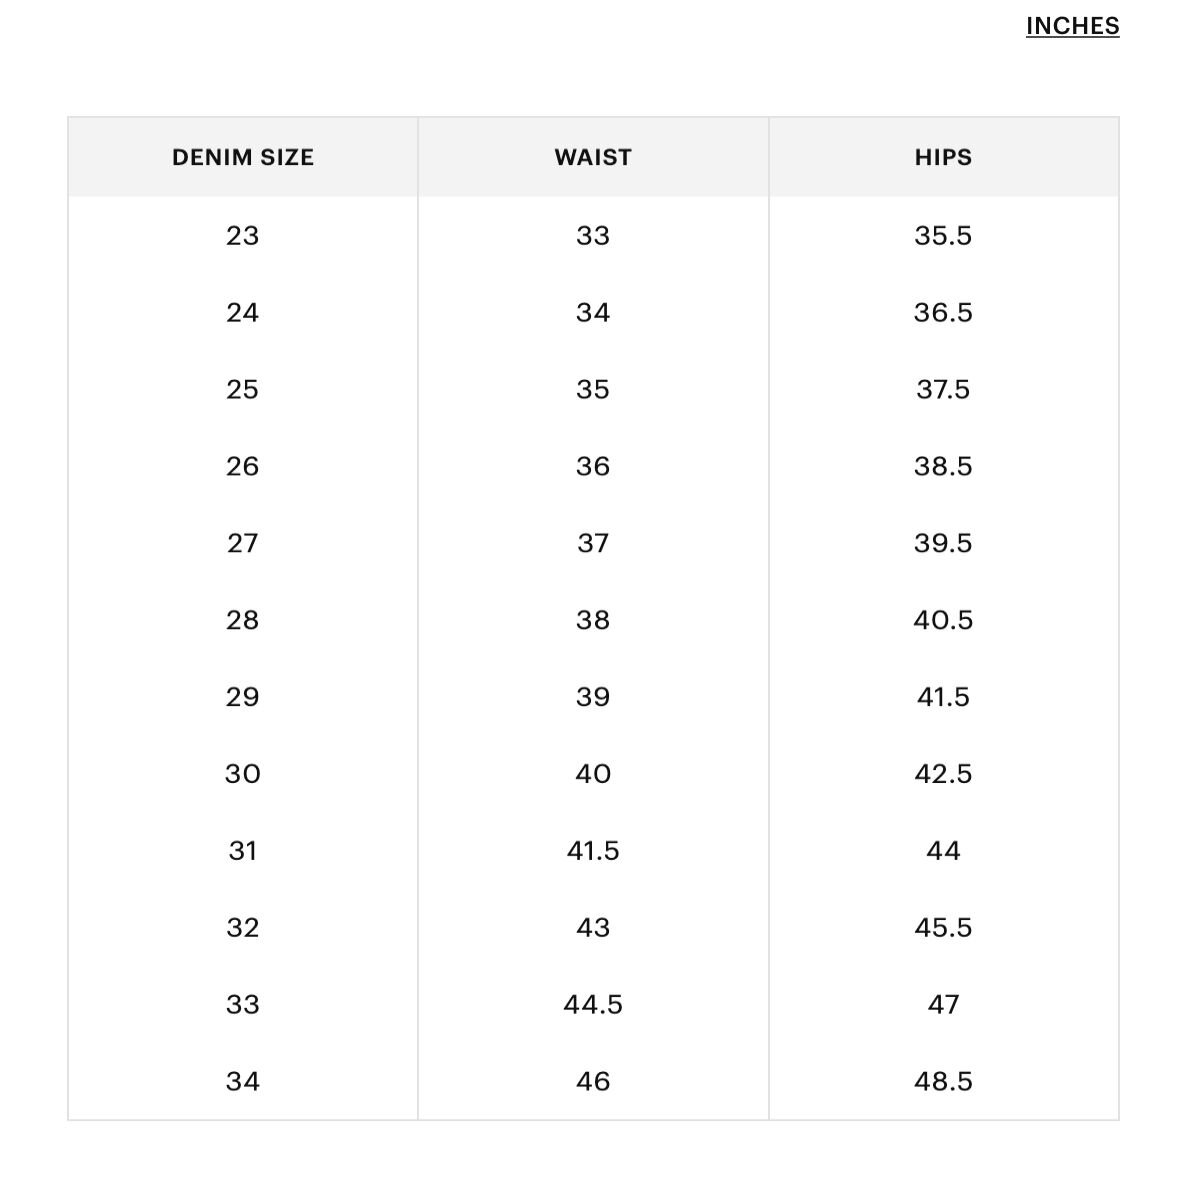Click the INCHES unit link
Viewport: 1192px width, 1194px height.
pyautogui.click(x=1072, y=26)
